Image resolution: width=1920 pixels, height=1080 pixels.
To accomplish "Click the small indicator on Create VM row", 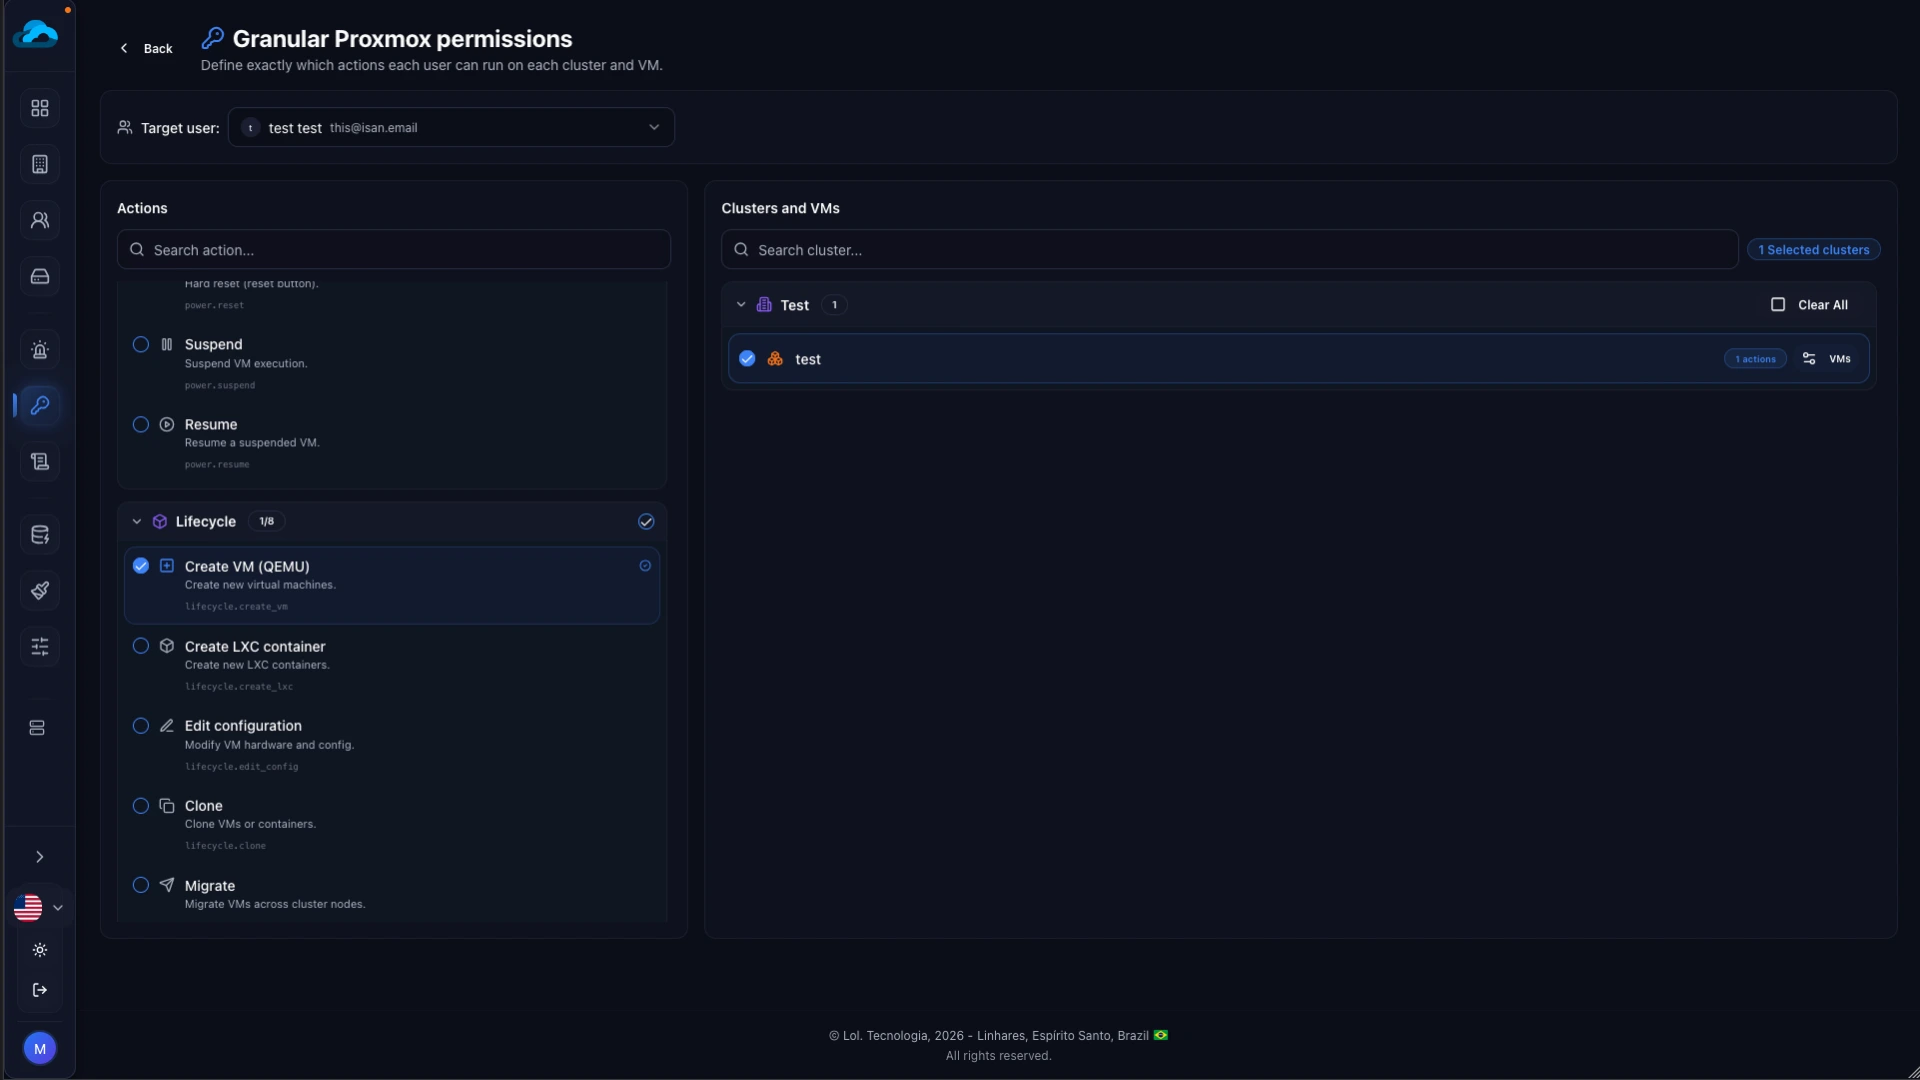I will (x=645, y=566).
